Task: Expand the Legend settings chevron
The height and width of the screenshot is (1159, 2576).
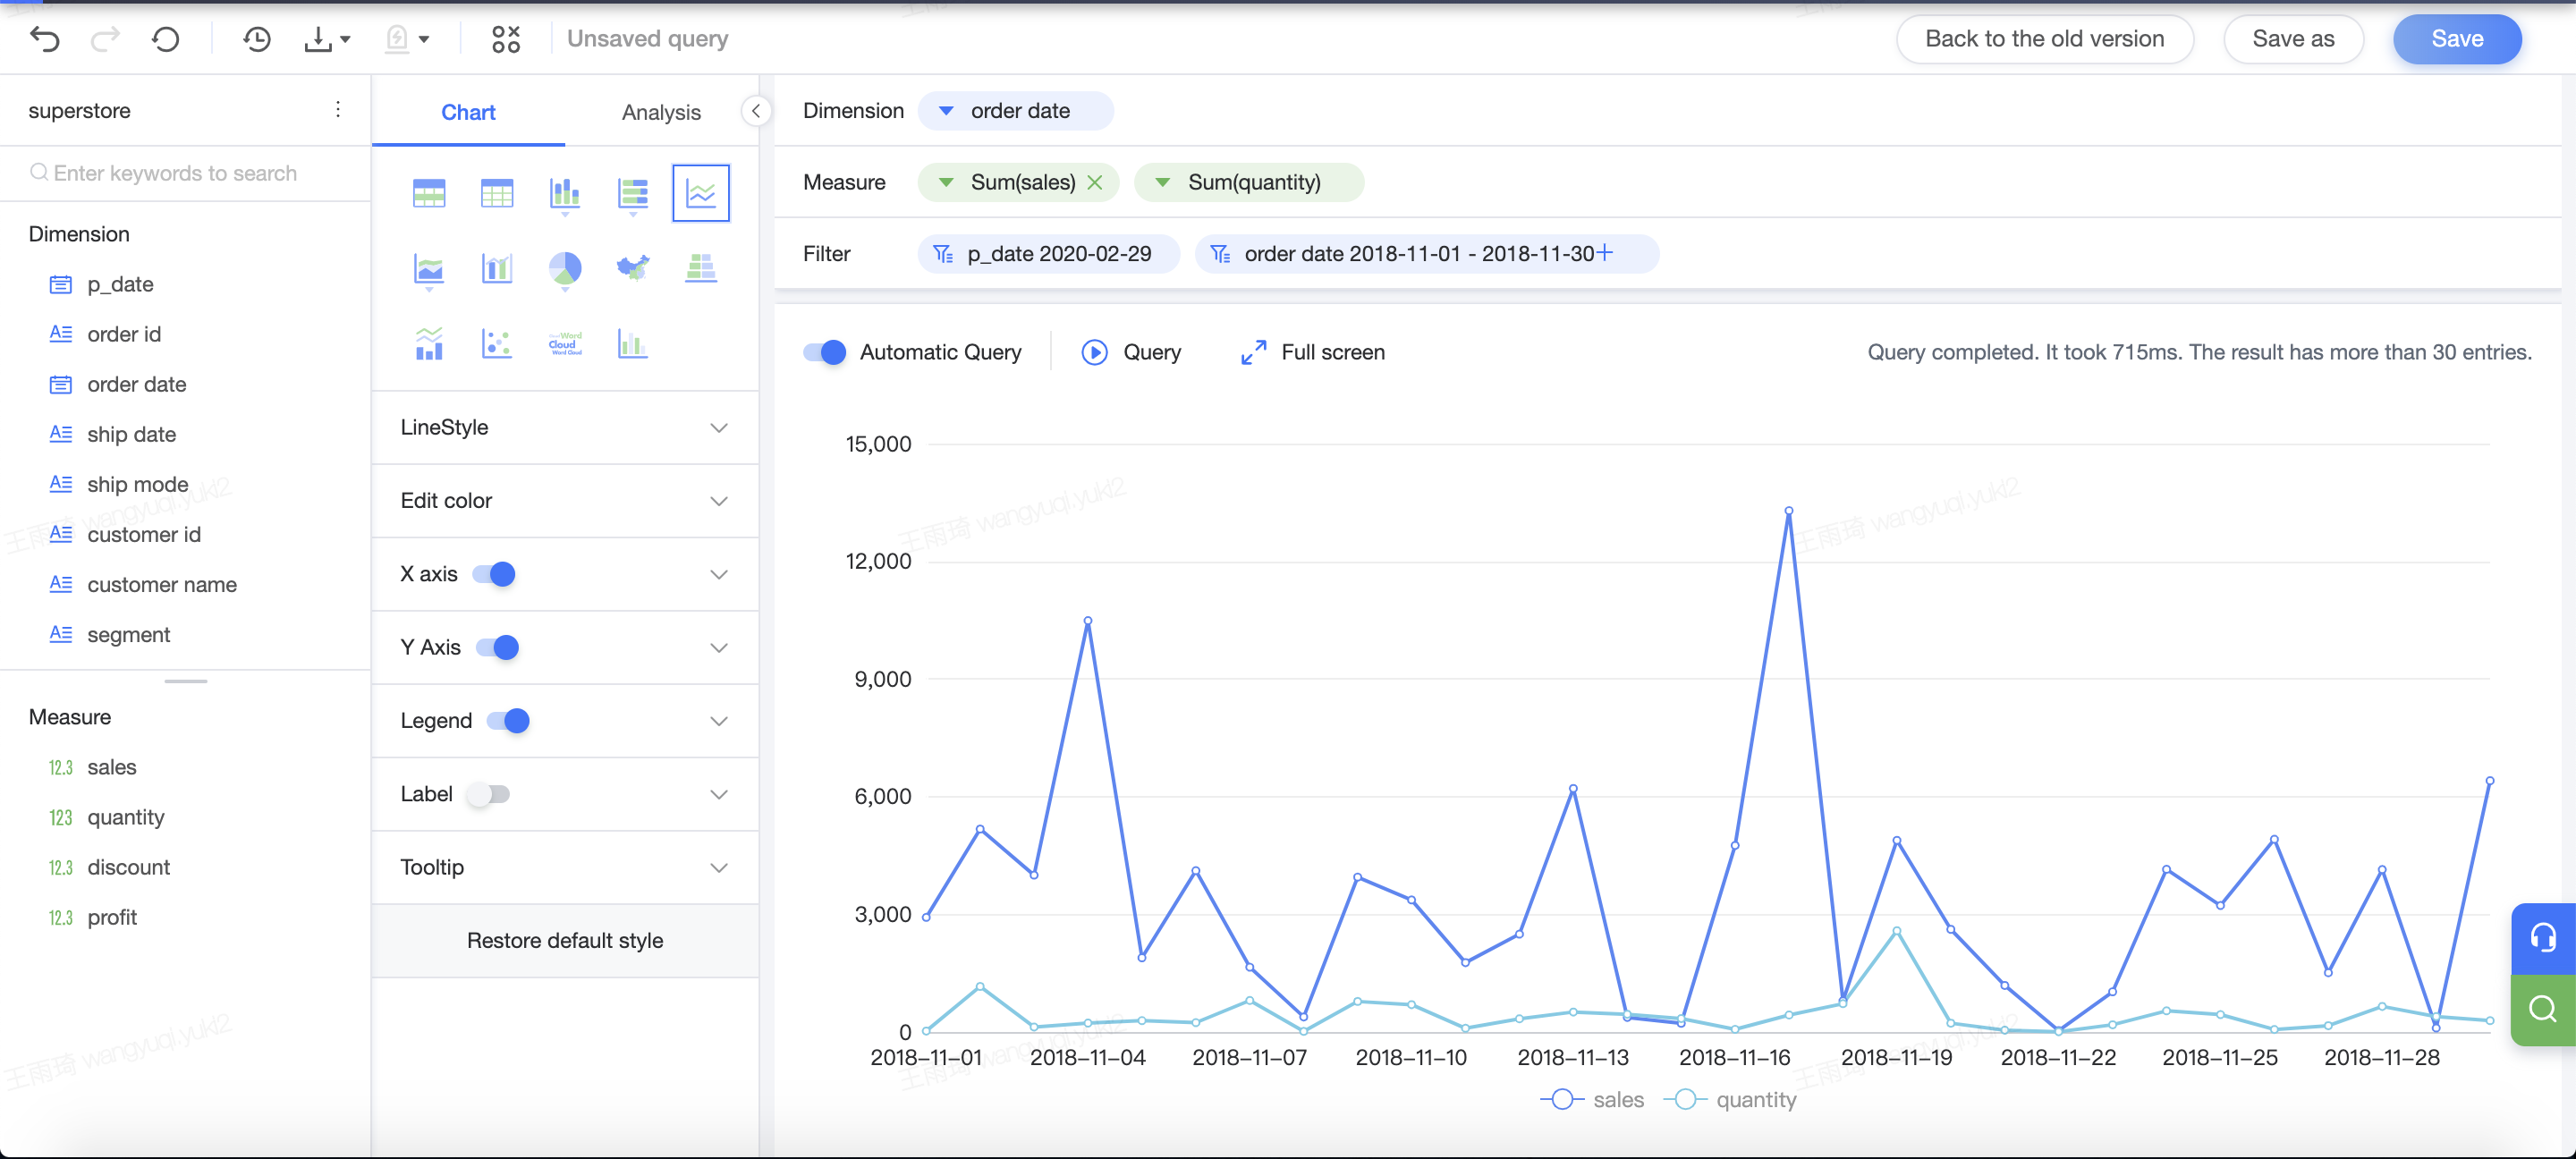Action: (x=719, y=720)
